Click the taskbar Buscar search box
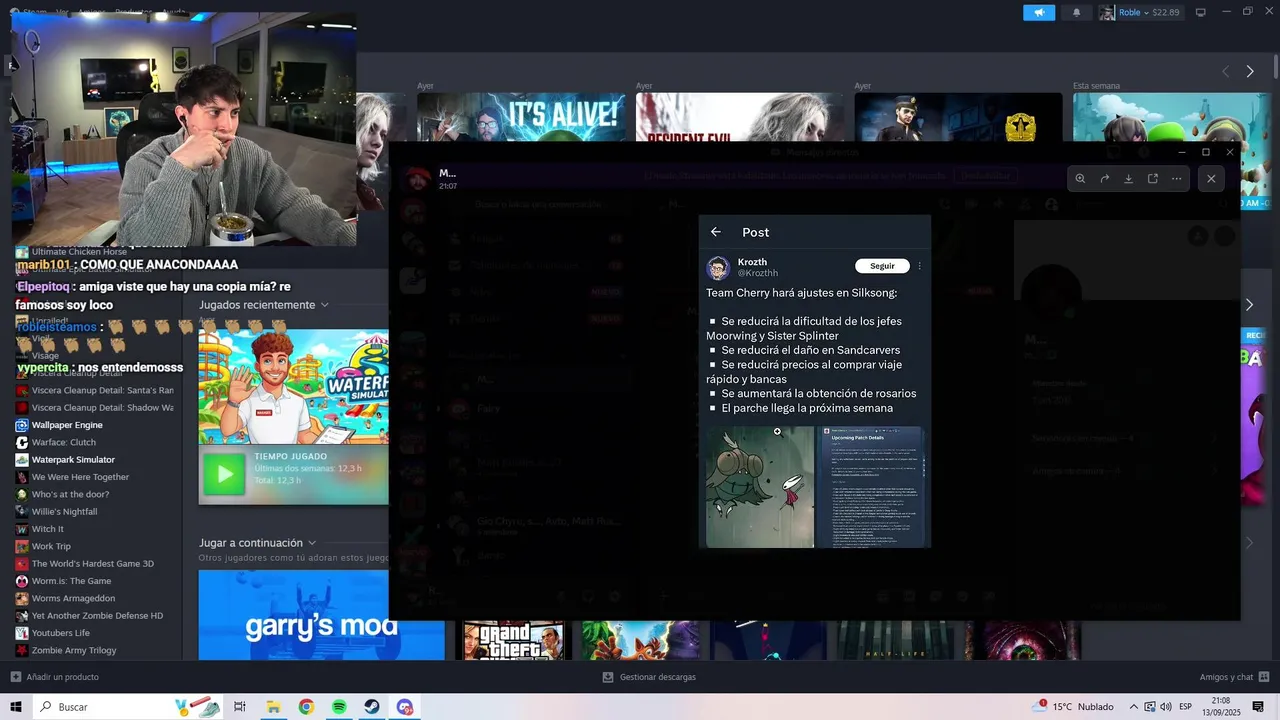This screenshot has height=720, width=1280. [130, 707]
